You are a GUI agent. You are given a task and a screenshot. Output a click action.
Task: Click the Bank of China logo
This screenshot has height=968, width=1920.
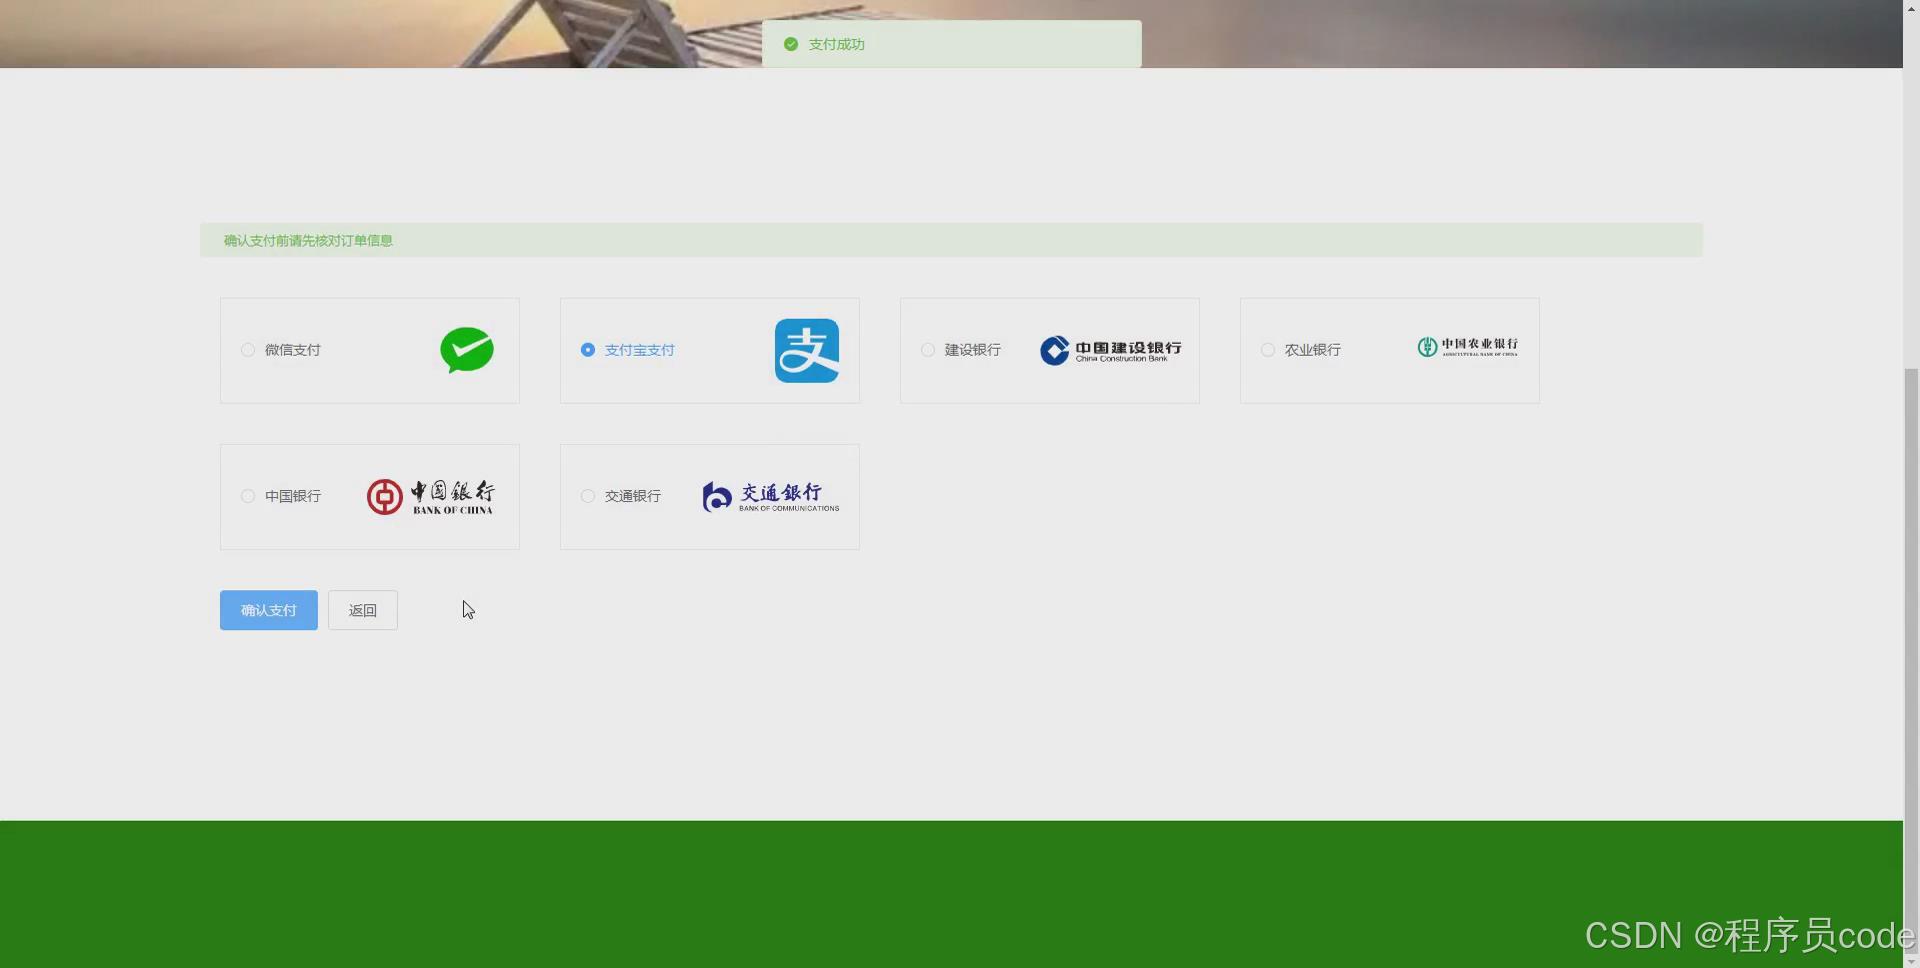pyautogui.click(x=430, y=496)
